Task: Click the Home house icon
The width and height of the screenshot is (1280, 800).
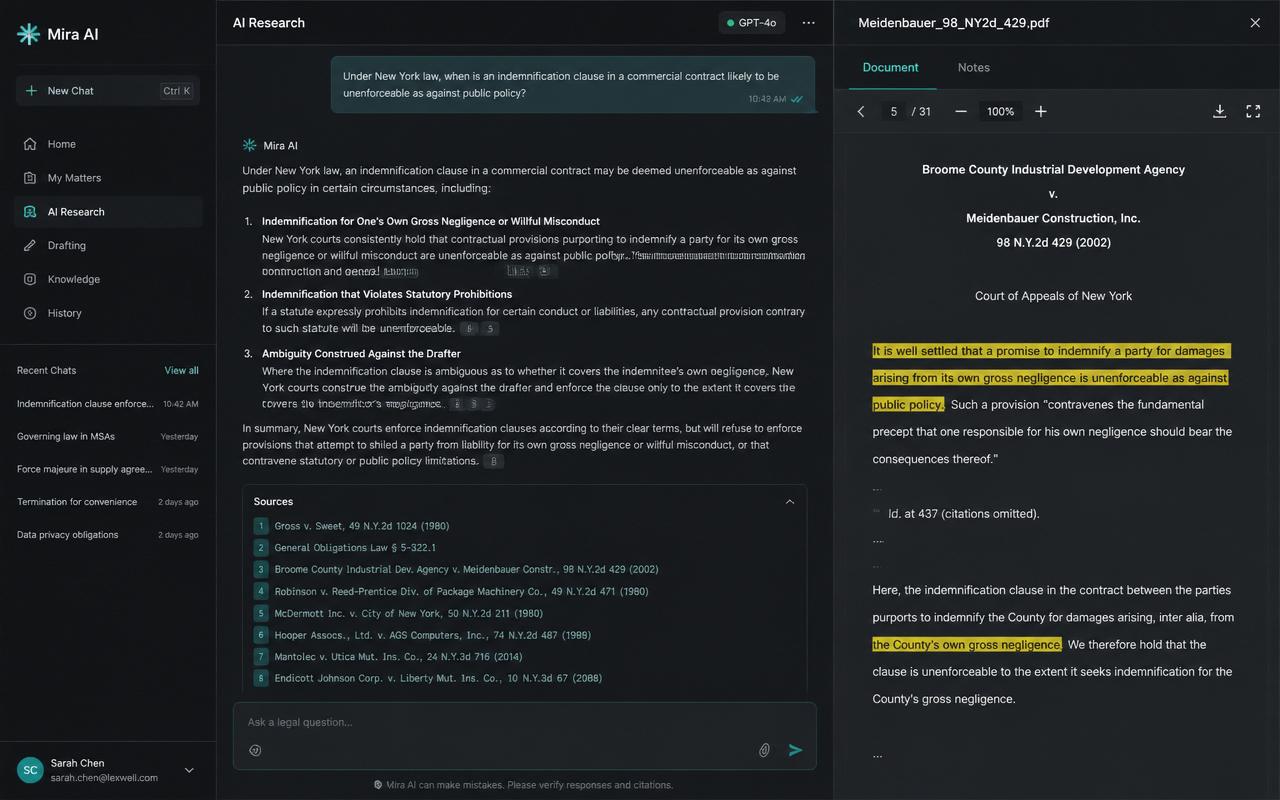Action: coord(30,144)
